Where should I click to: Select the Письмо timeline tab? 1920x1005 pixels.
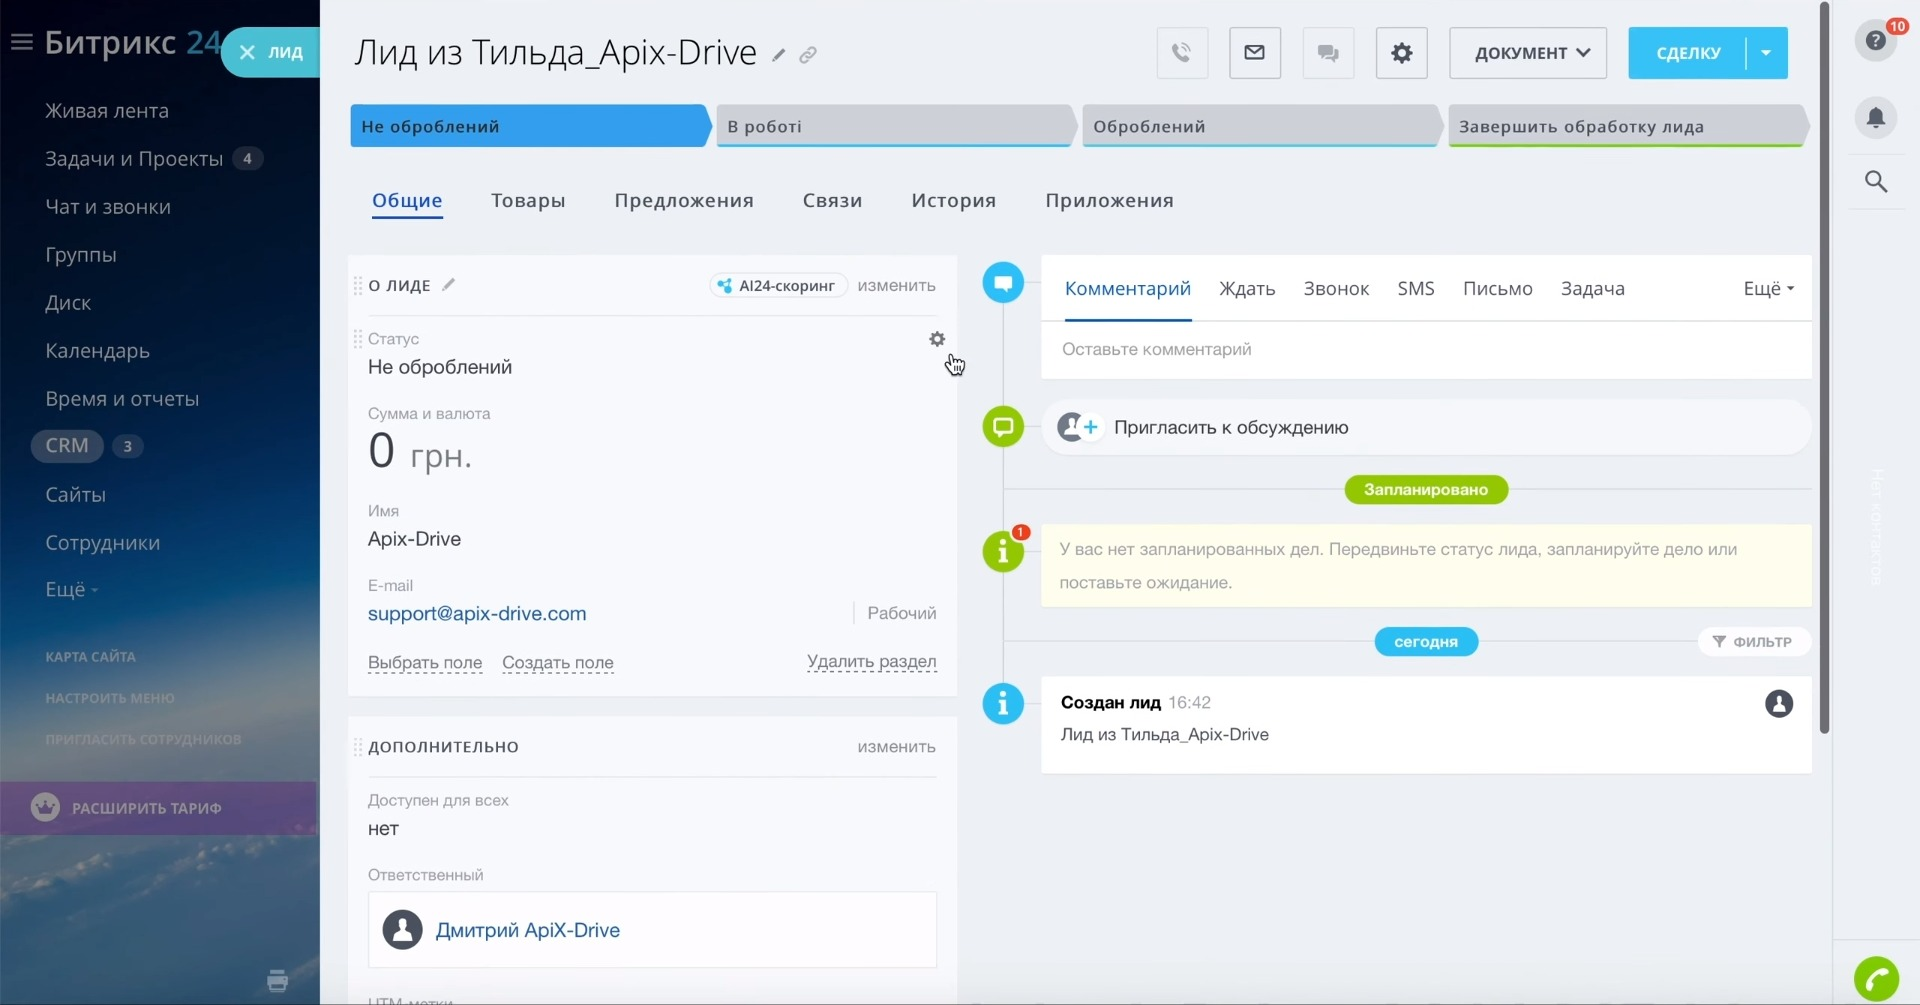(1497, 288)
